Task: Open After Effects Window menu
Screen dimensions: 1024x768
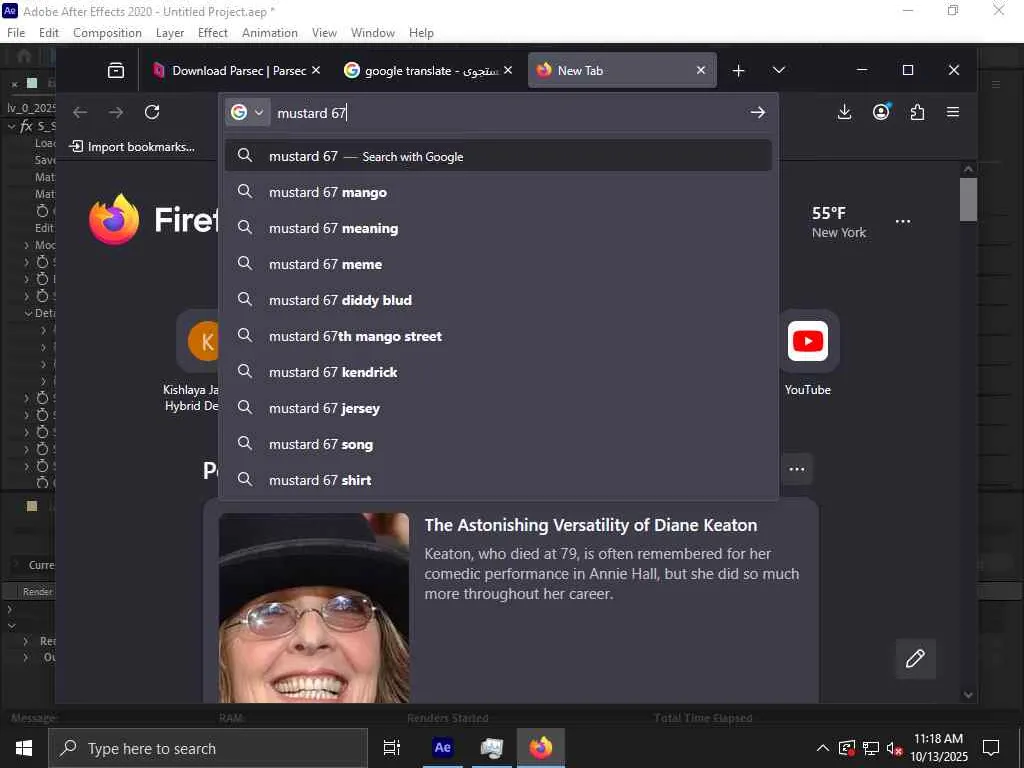Action: (373, 33)
